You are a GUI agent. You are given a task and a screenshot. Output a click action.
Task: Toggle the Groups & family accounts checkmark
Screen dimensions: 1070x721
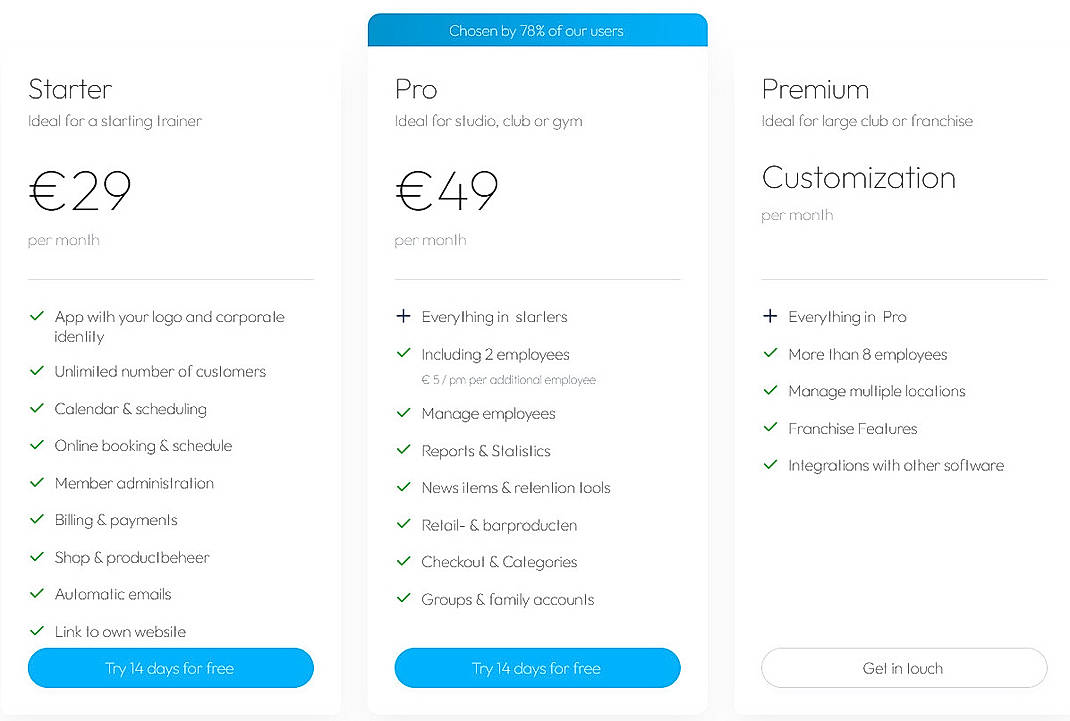point(404,599)
